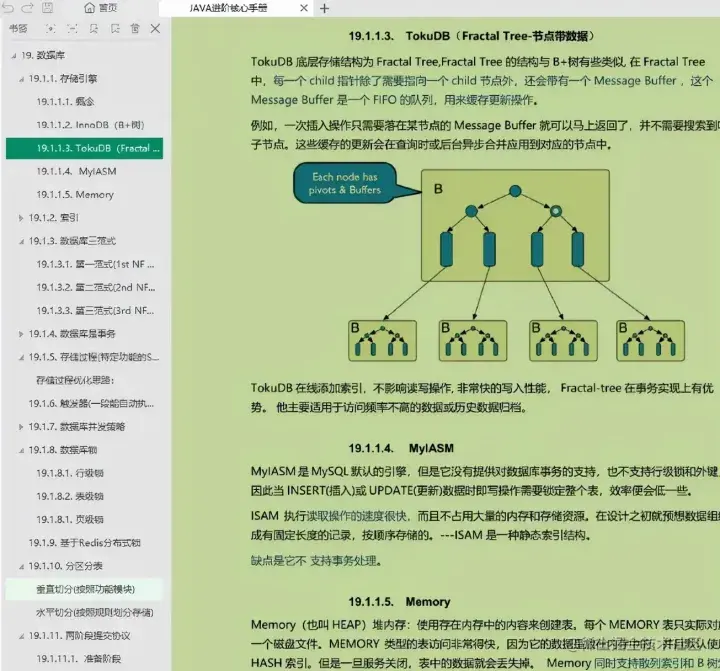
Task: Click delete bookmark trash icon
Action: coord(135,29)
